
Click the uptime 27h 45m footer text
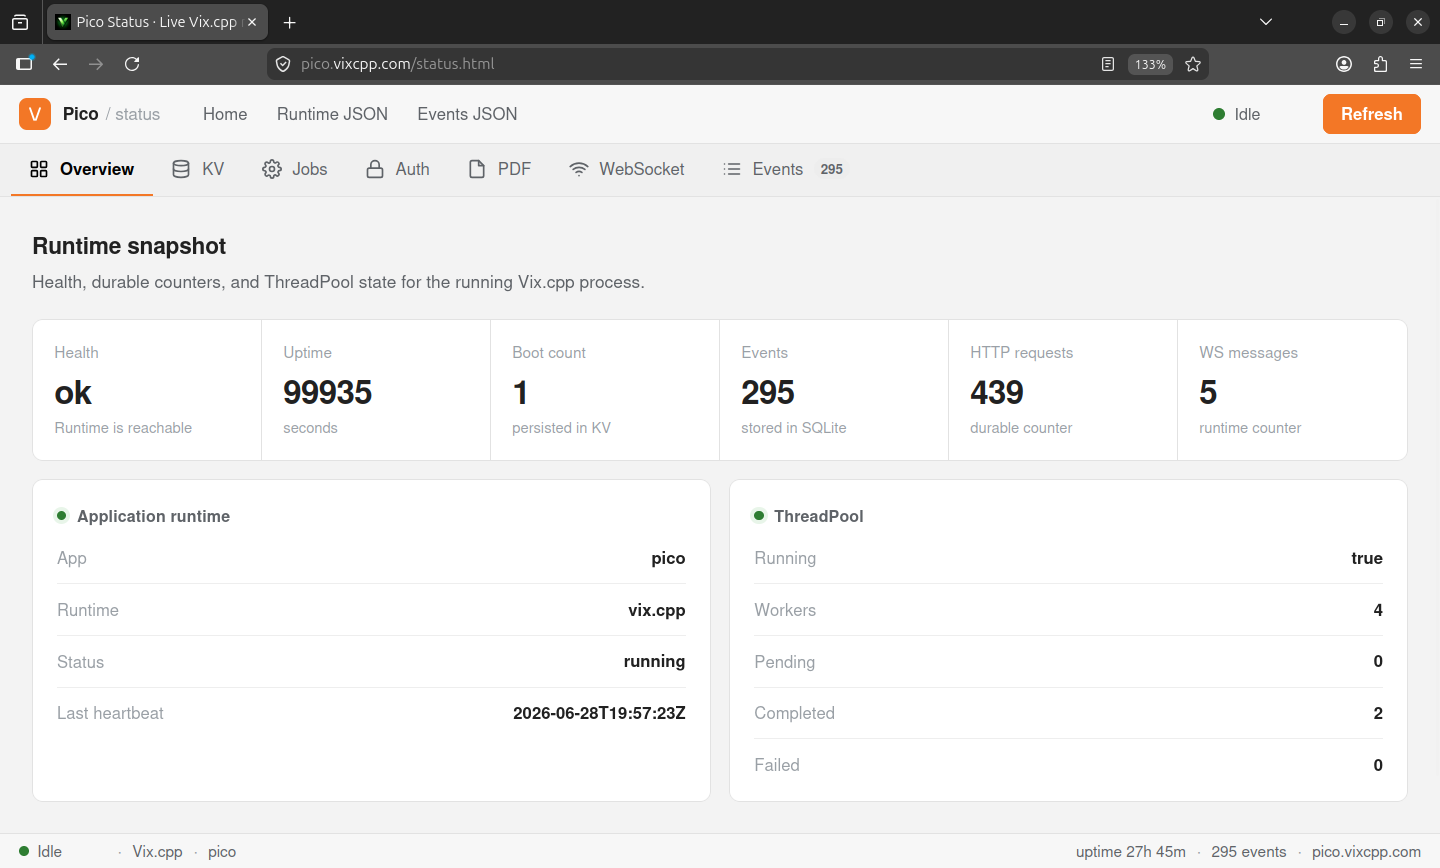[1131, 852]
